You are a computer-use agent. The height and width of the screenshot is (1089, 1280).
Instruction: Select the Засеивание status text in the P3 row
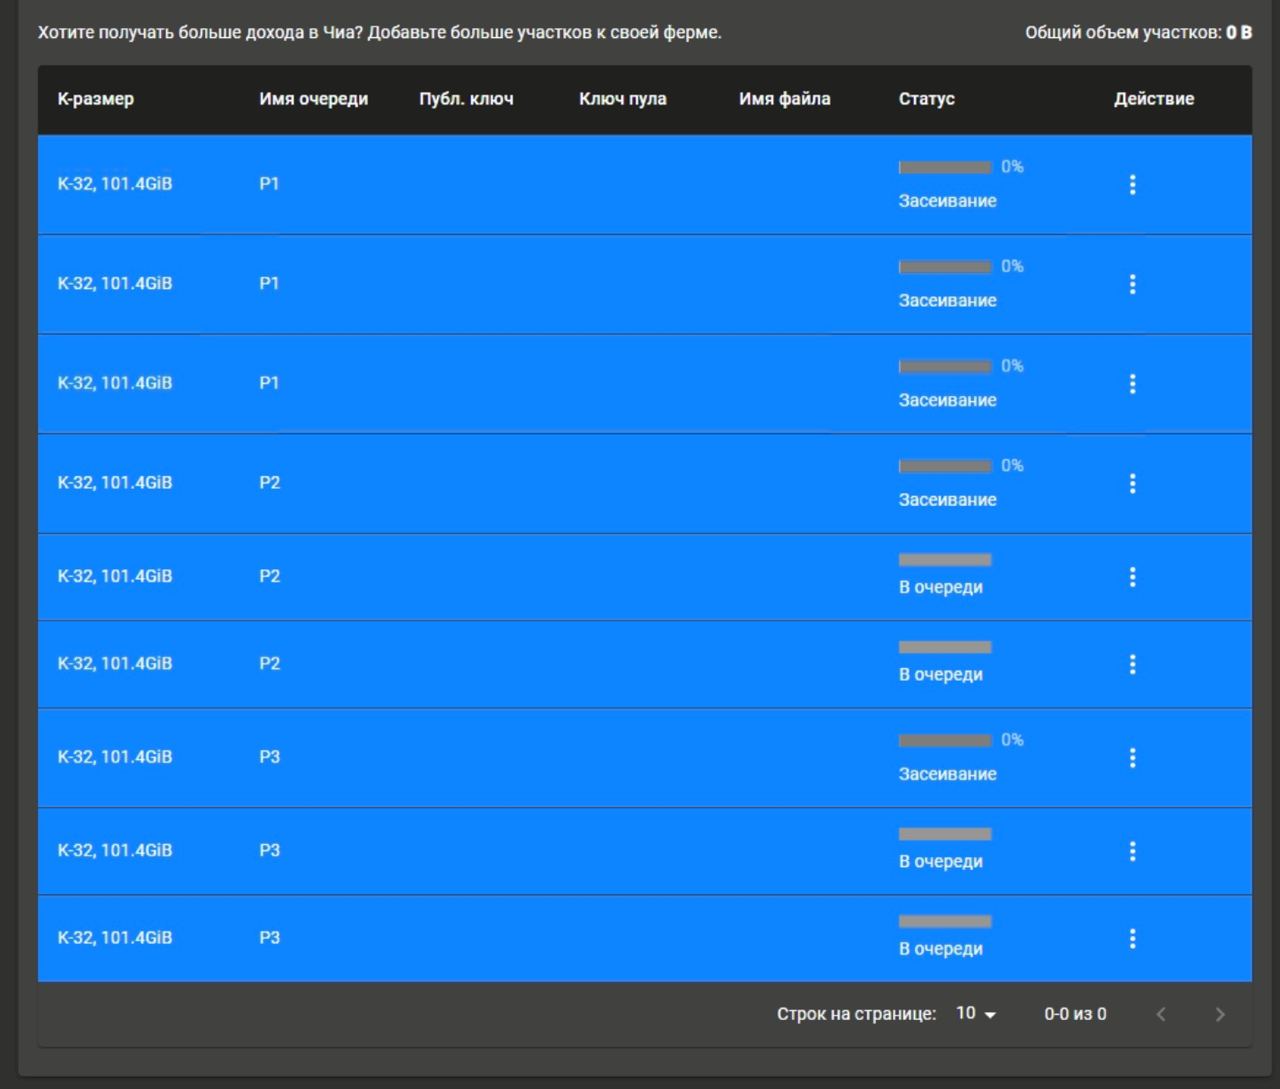pyautogui.click(x=948, y=774)
